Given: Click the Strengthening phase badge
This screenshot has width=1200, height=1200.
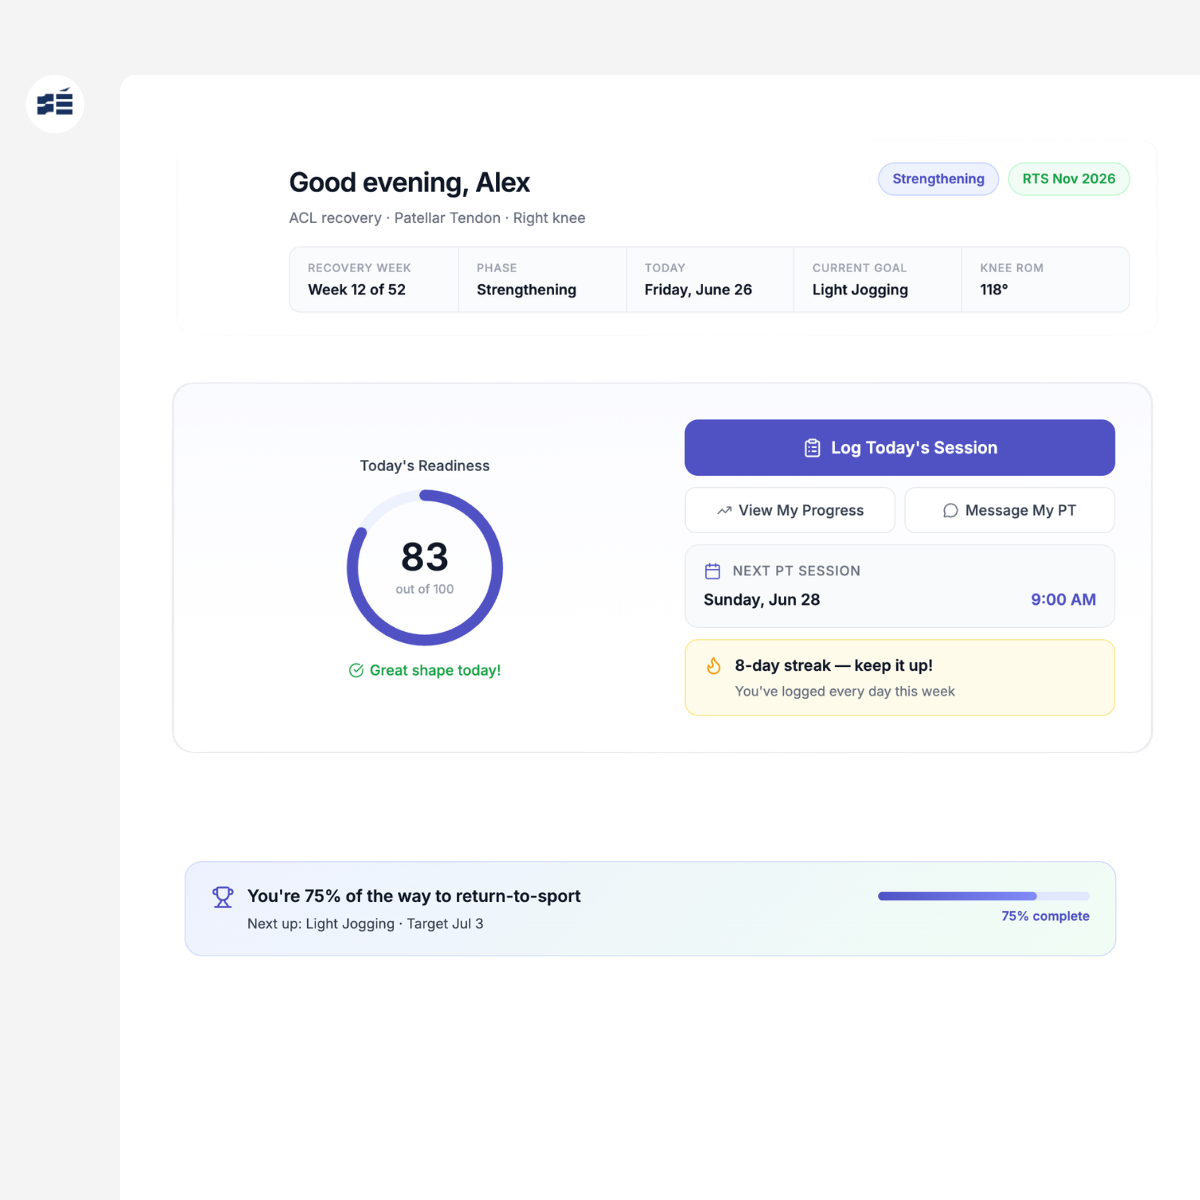Looking at the screenshot, I should [938, 179].
